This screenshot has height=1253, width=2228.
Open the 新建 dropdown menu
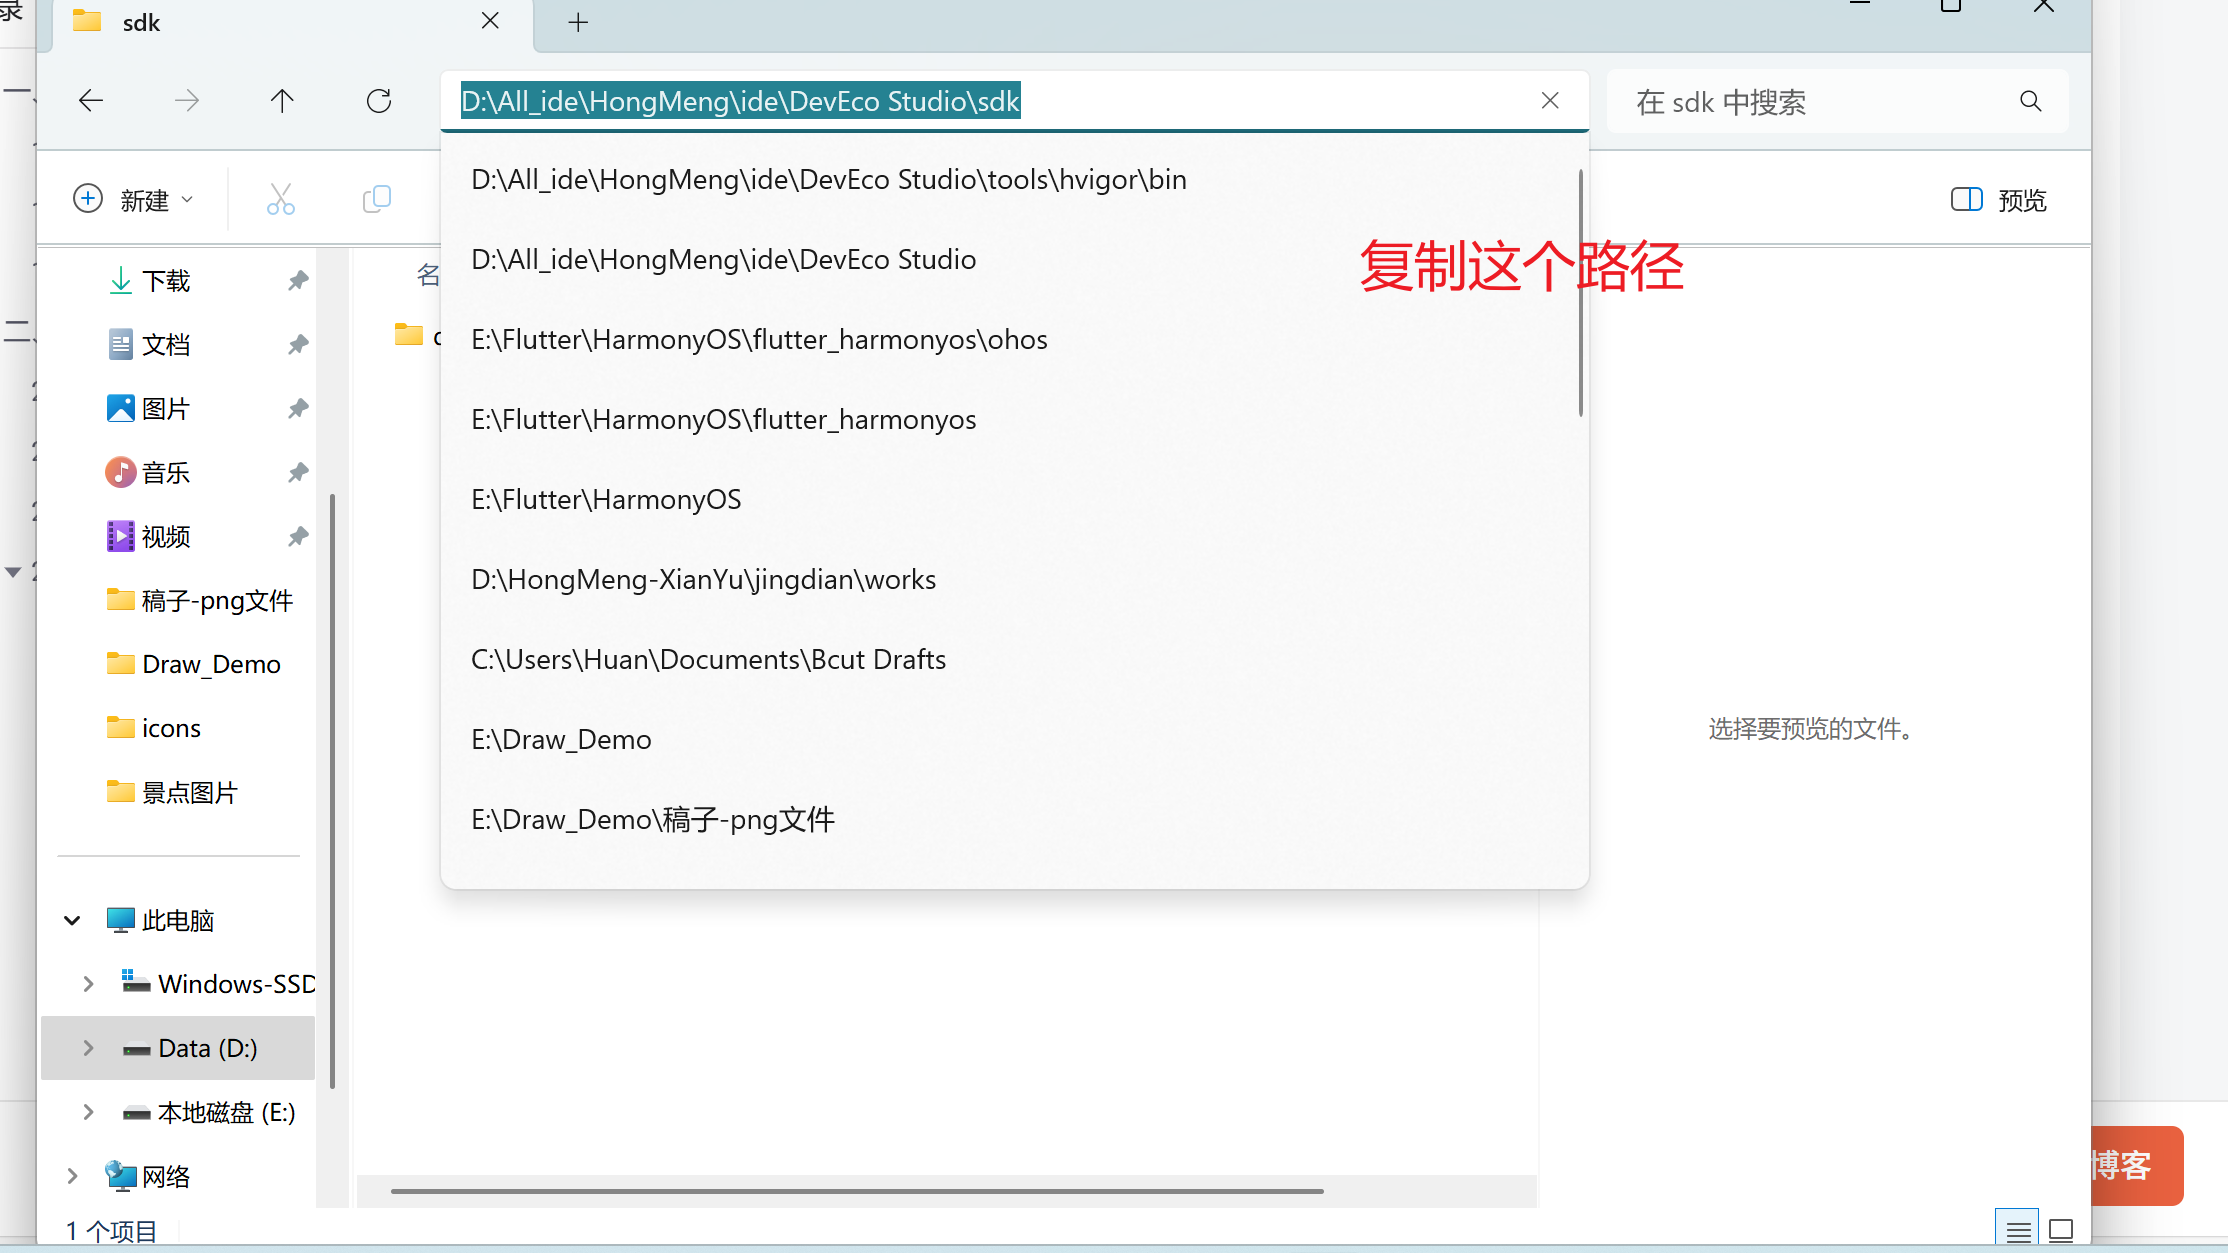coord(134,200)
